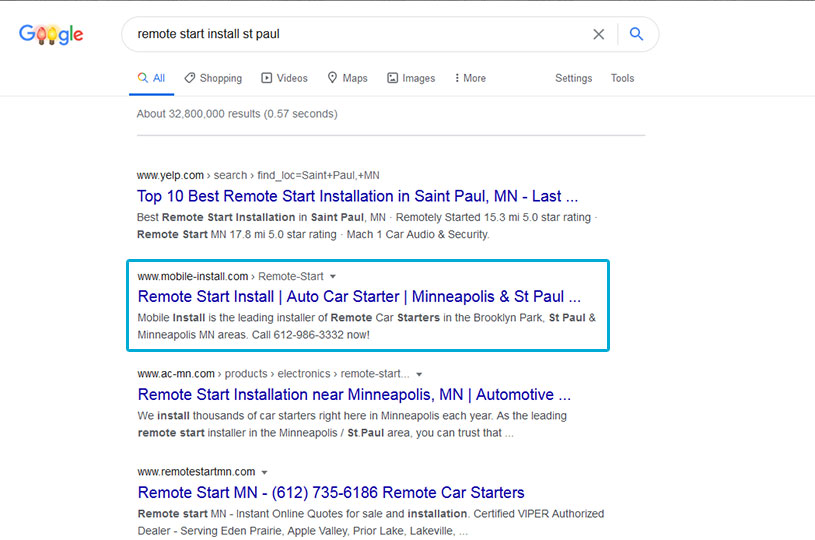Click the About 32,800,000 results text
Screen dimensions: 815x540
237,114
